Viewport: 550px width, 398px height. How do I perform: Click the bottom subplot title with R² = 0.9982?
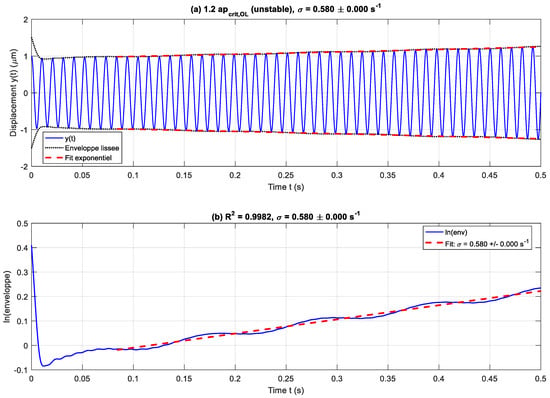pyautogui.click(x=286, y=216)
